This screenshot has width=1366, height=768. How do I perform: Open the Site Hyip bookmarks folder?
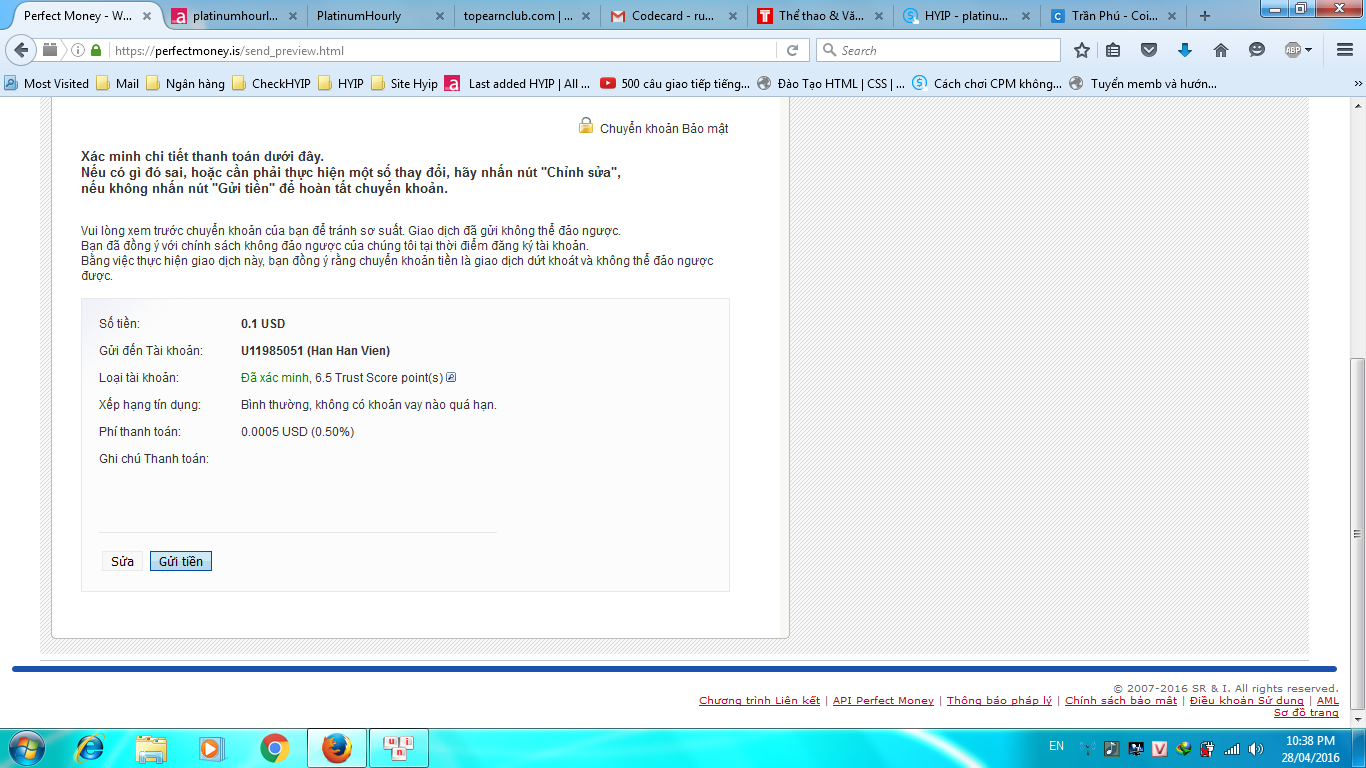[x=404, y=84]
